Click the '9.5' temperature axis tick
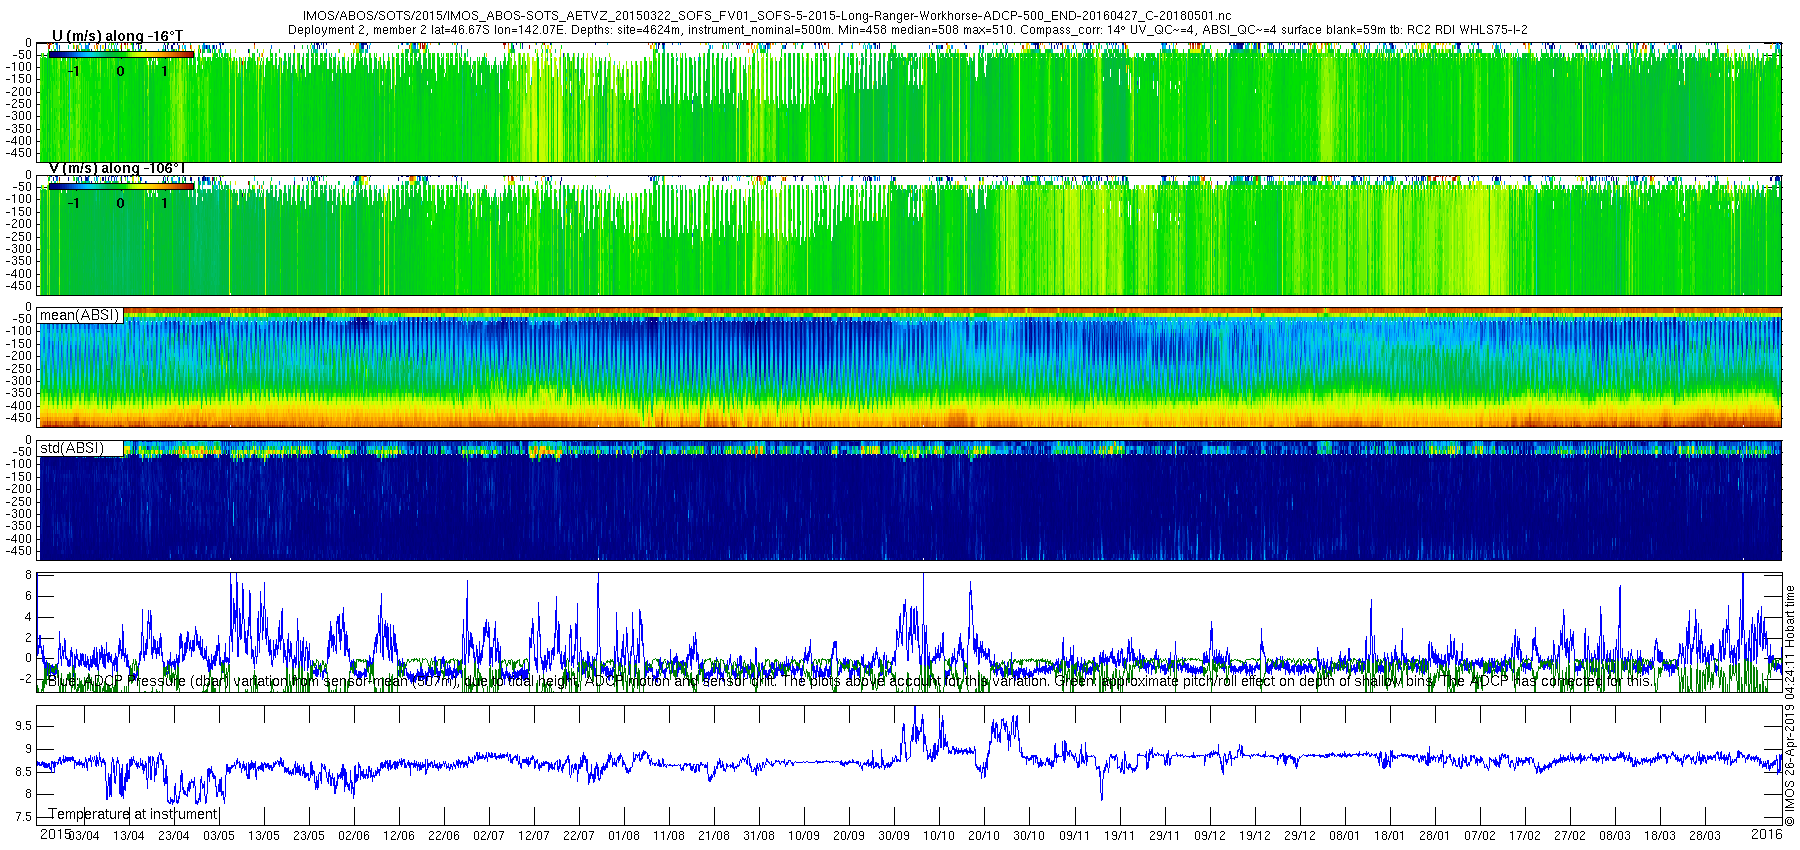 (23, 726)
